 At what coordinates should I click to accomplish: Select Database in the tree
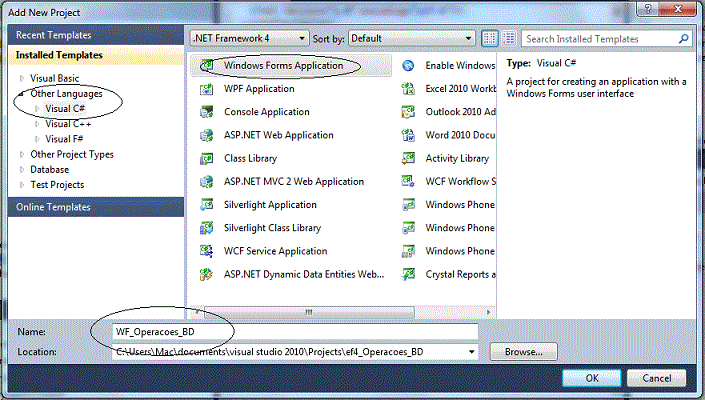click(49, 170)
